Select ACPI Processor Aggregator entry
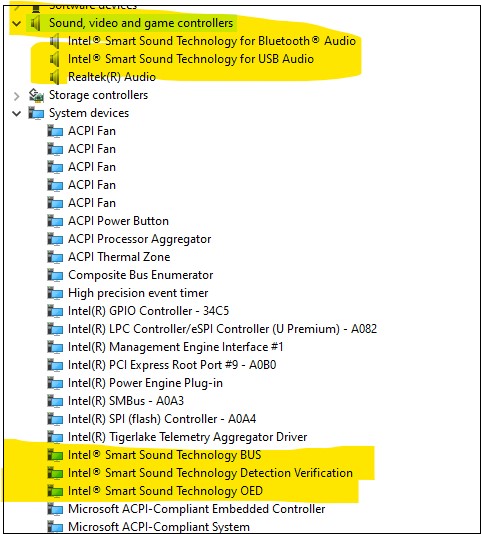This screenshot has width=481, height=534. [x=139, y=239]
